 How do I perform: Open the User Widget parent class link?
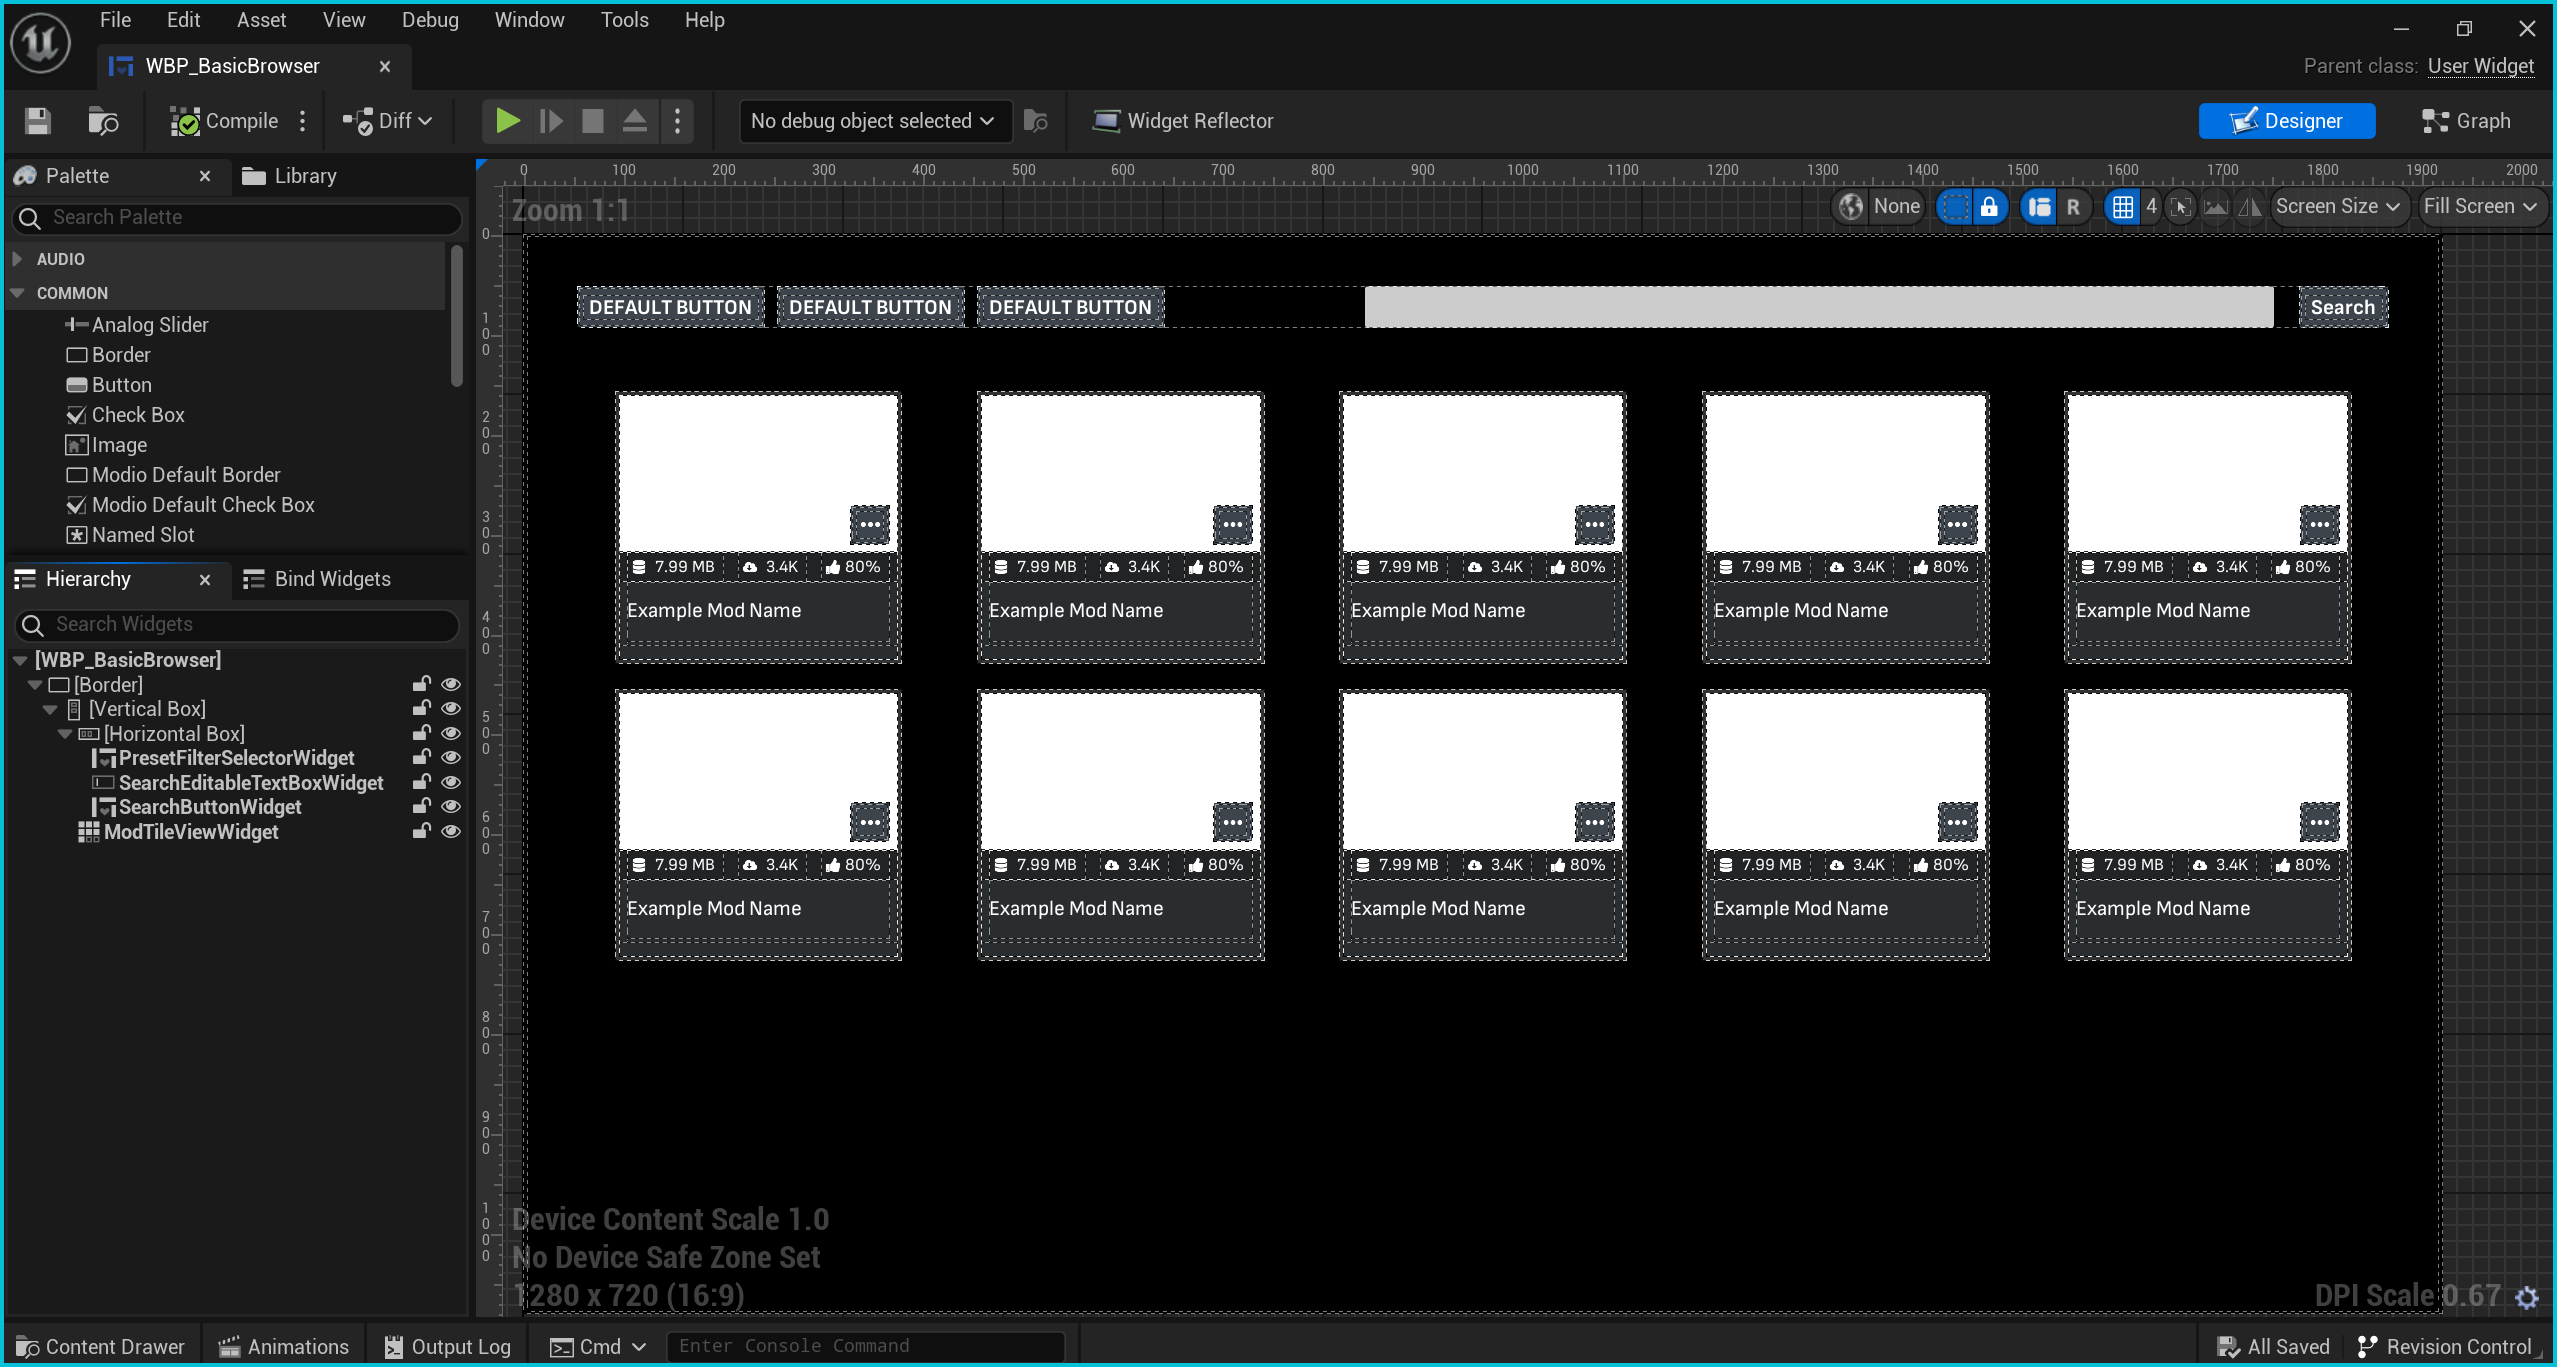[x=2481, y=65]
